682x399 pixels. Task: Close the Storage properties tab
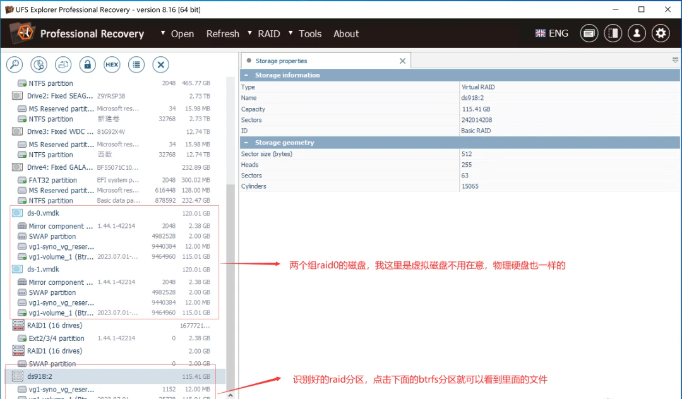pos(403,61)
